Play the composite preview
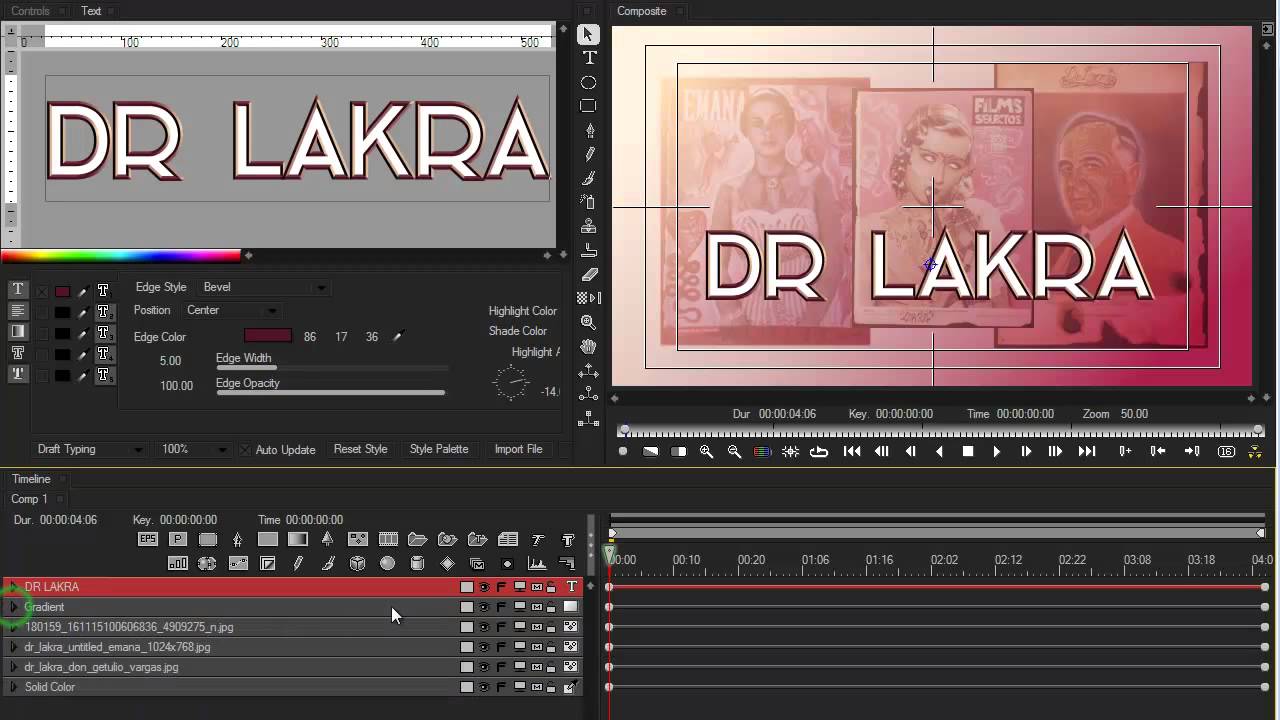1280x720 pixels. click(996, 452)
